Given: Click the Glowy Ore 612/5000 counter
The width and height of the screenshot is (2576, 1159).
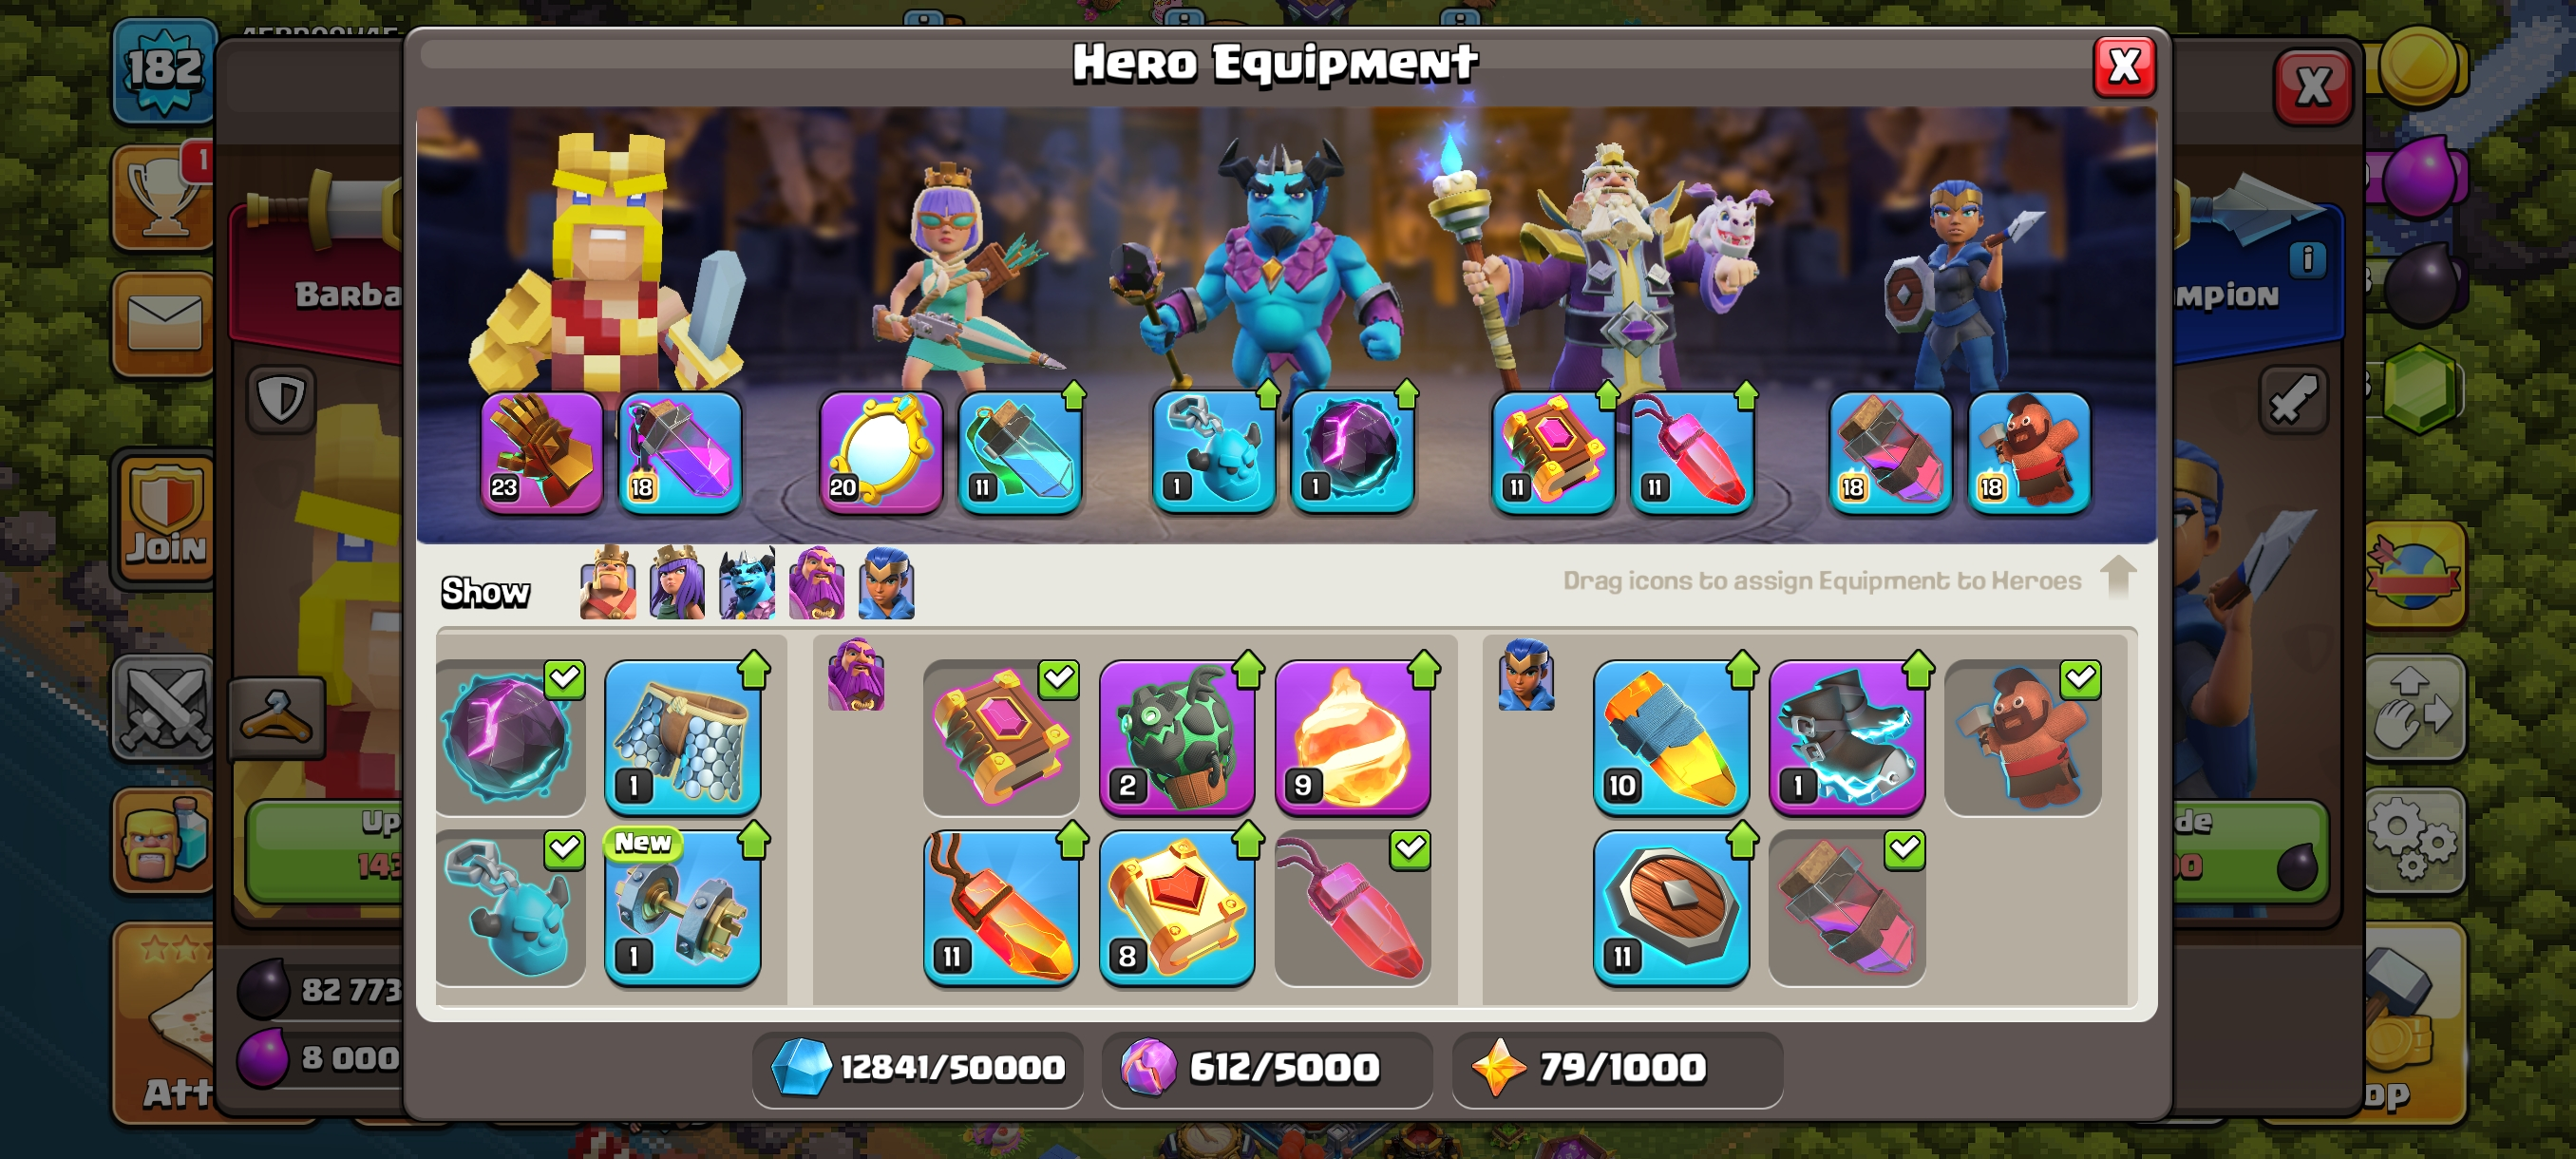Looking at the screenshot, I should tap(1266, 1068).
